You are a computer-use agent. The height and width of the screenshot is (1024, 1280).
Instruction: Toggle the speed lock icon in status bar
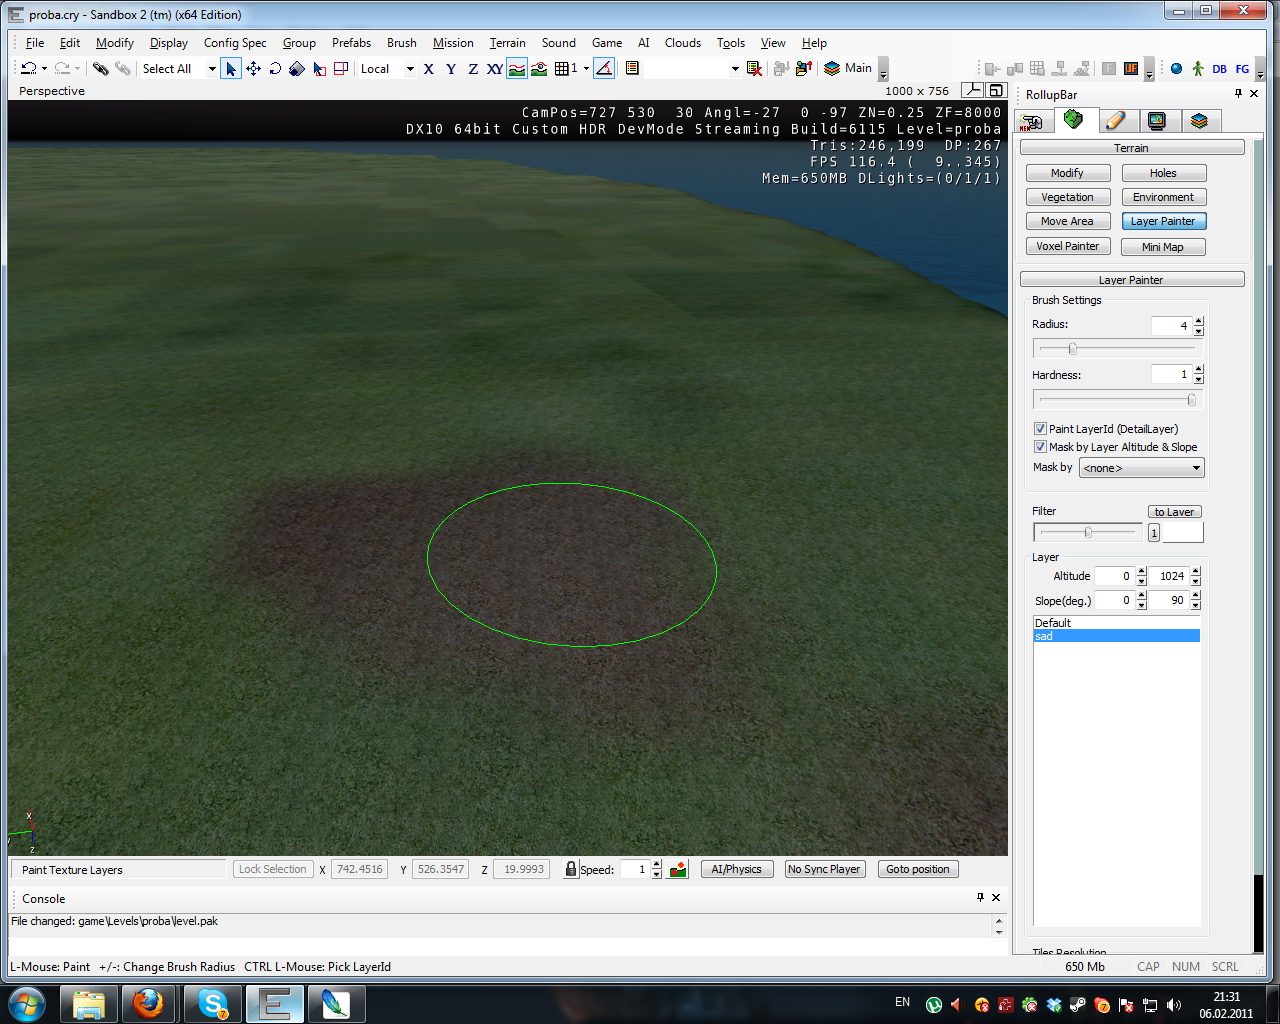(570, 870)
